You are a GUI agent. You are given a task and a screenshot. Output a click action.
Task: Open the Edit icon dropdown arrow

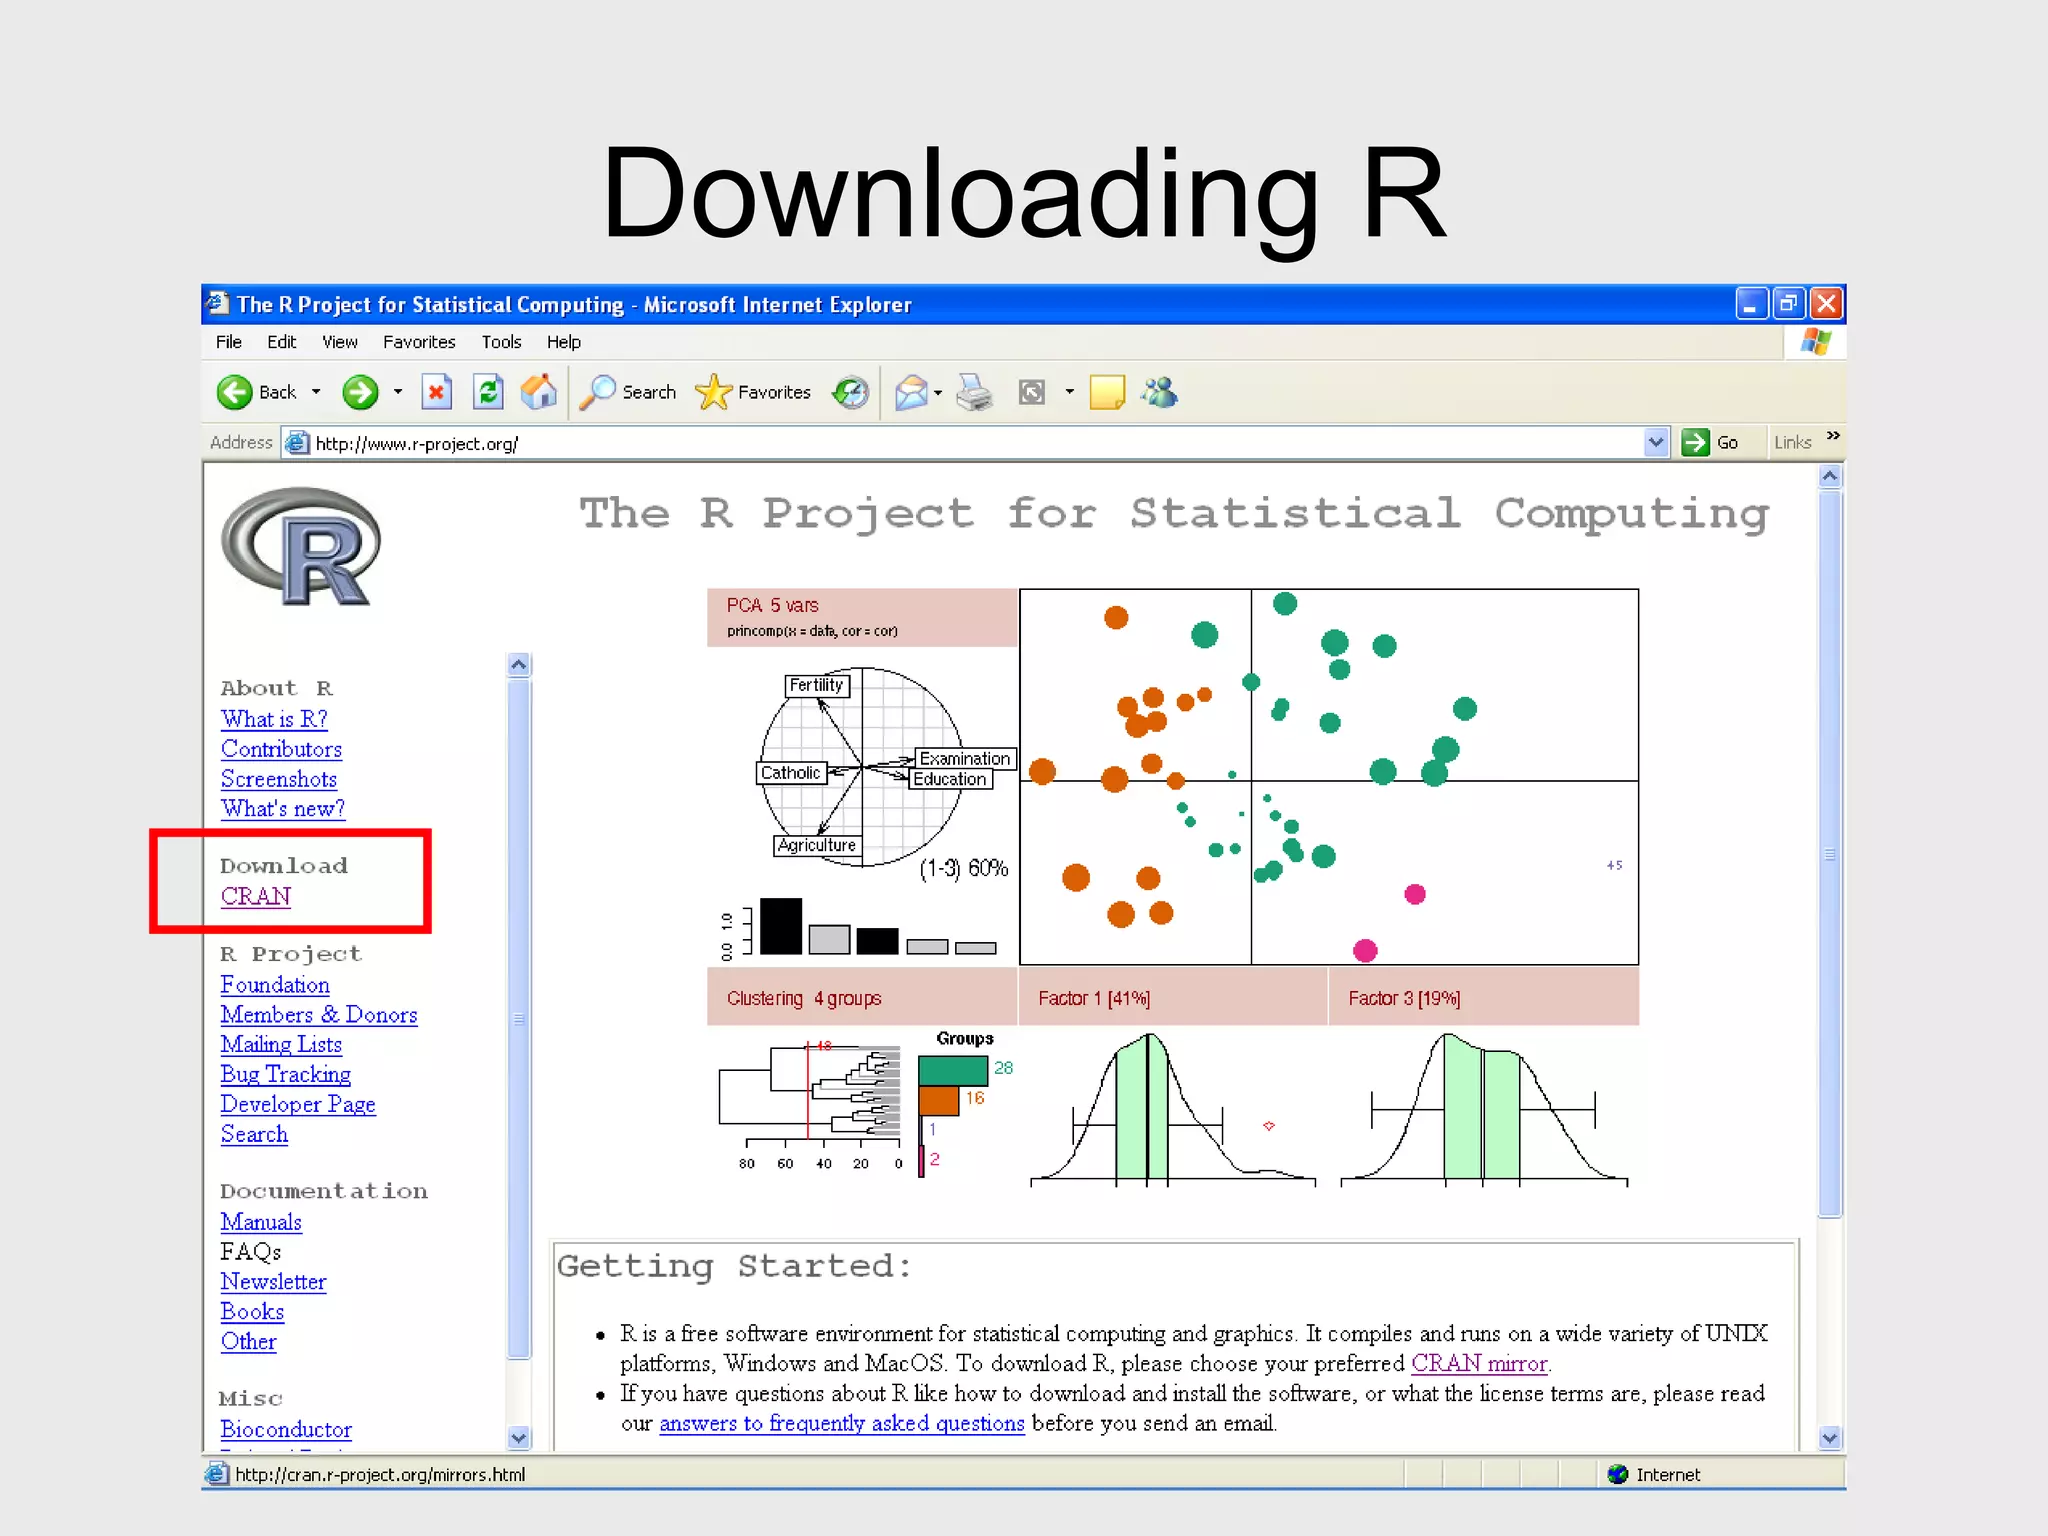point(1069,392)
